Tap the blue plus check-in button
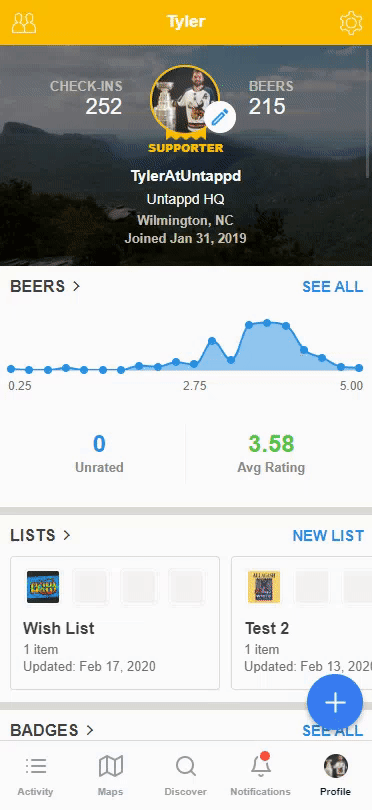 click(x=335, y=702)
